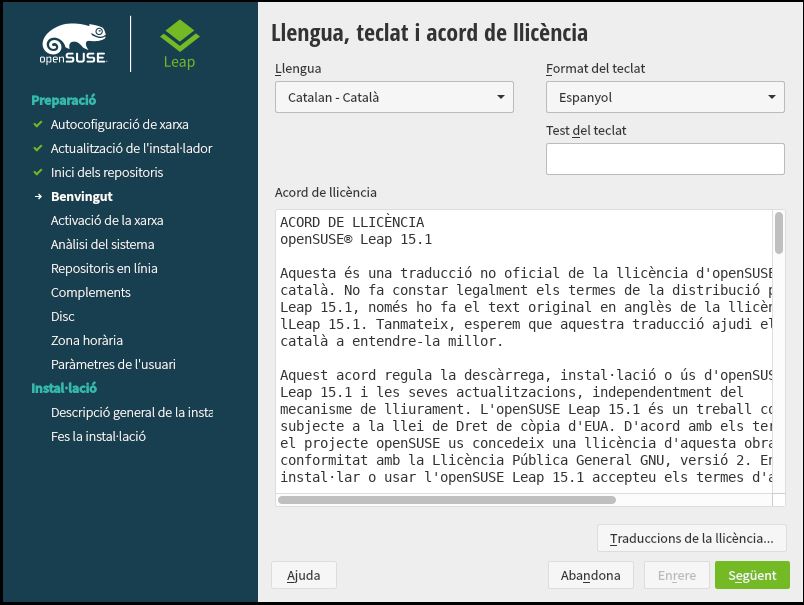Click the arrow icon beside Benvingut
The image size is (804, 605).
(38, 197)
